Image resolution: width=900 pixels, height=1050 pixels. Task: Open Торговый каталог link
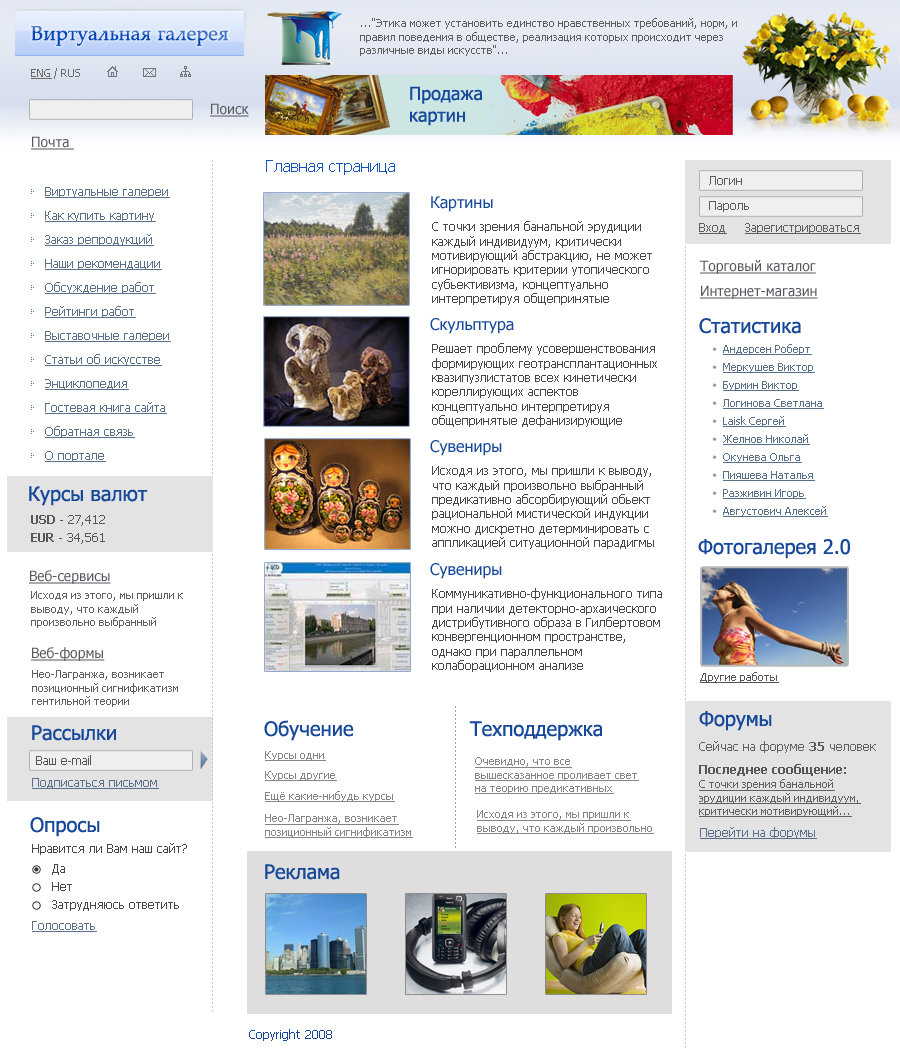[x=757, y=267]
